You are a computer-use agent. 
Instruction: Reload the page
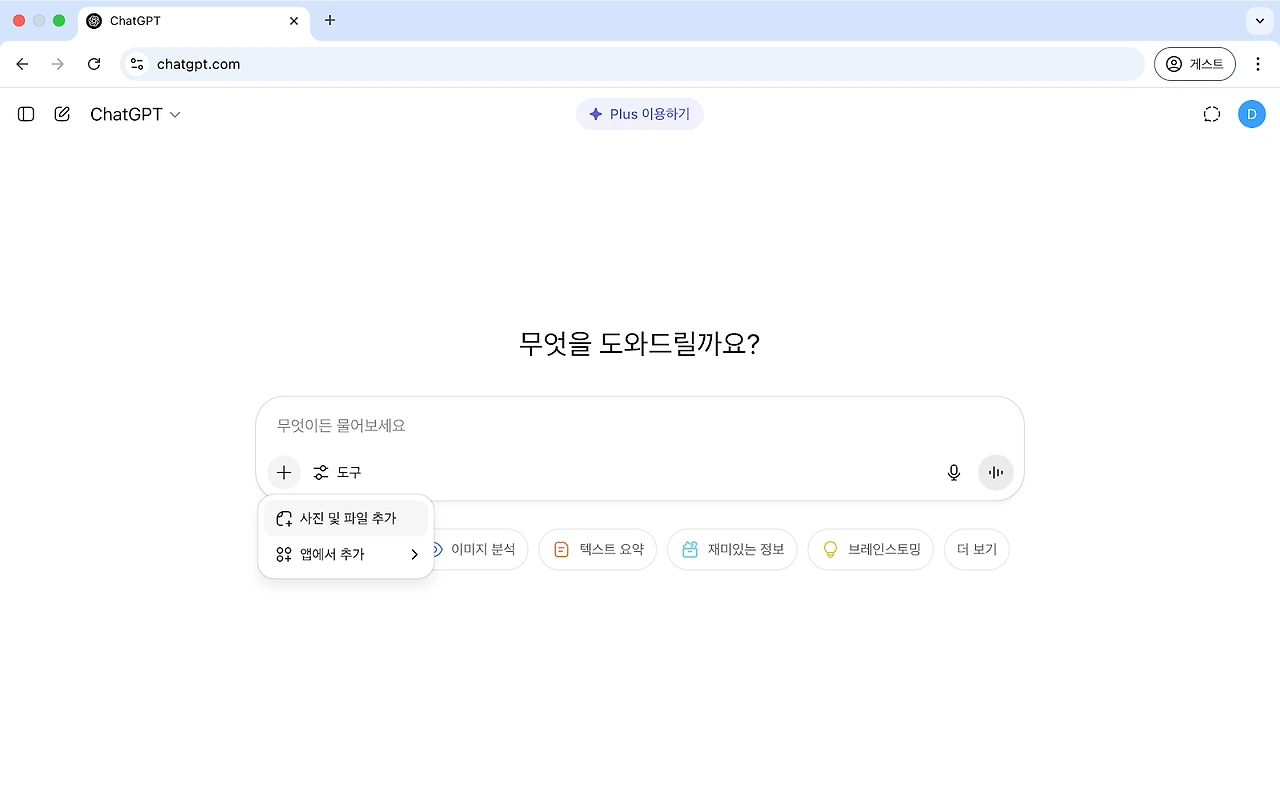pyautogui.click(x=94, y=63)
